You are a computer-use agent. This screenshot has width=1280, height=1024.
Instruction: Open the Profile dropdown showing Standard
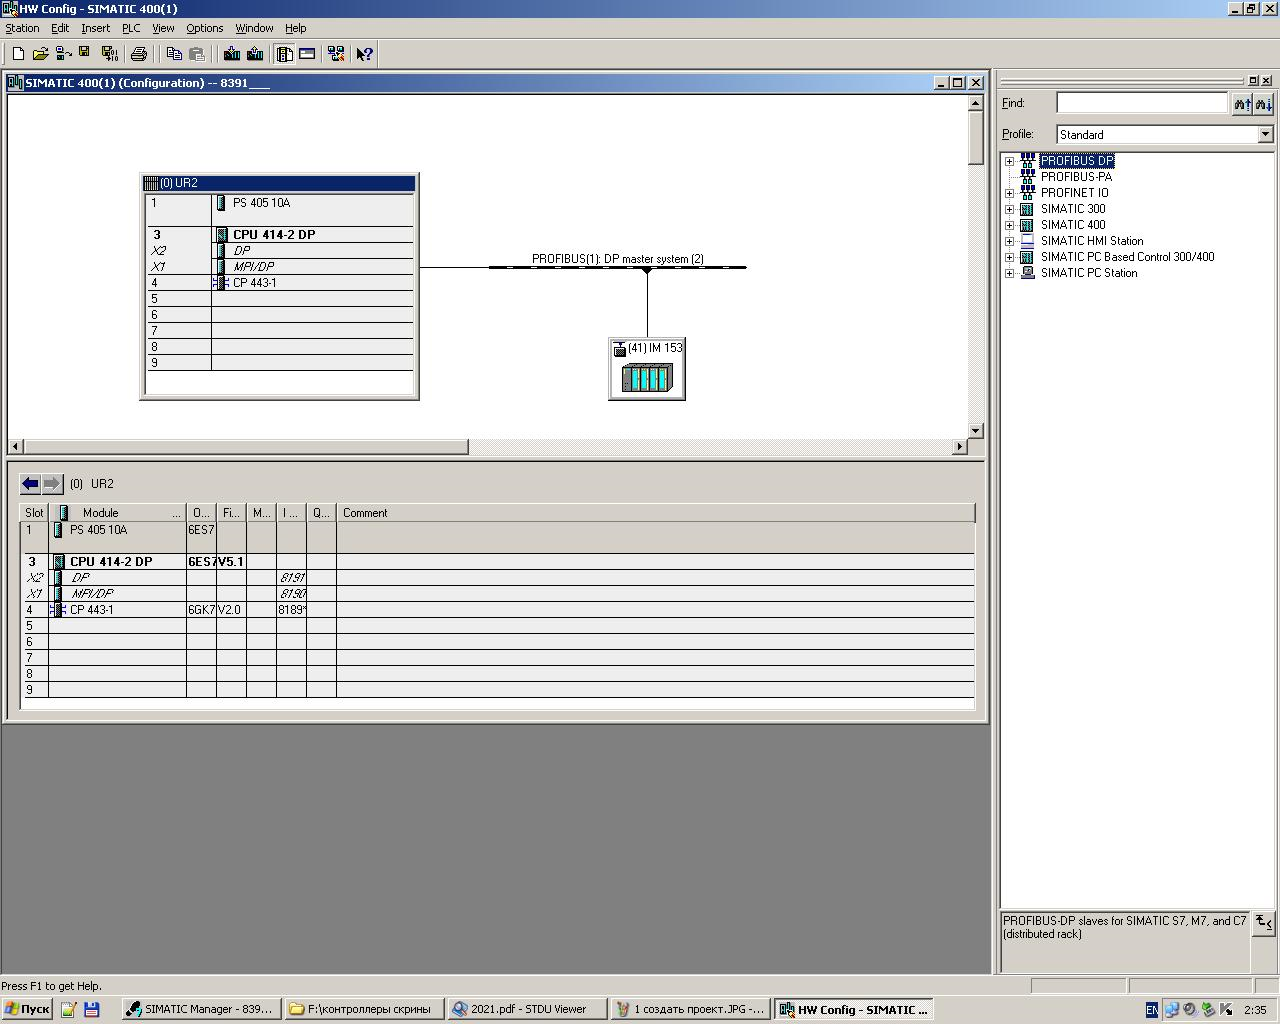(x=1265, y=134)
